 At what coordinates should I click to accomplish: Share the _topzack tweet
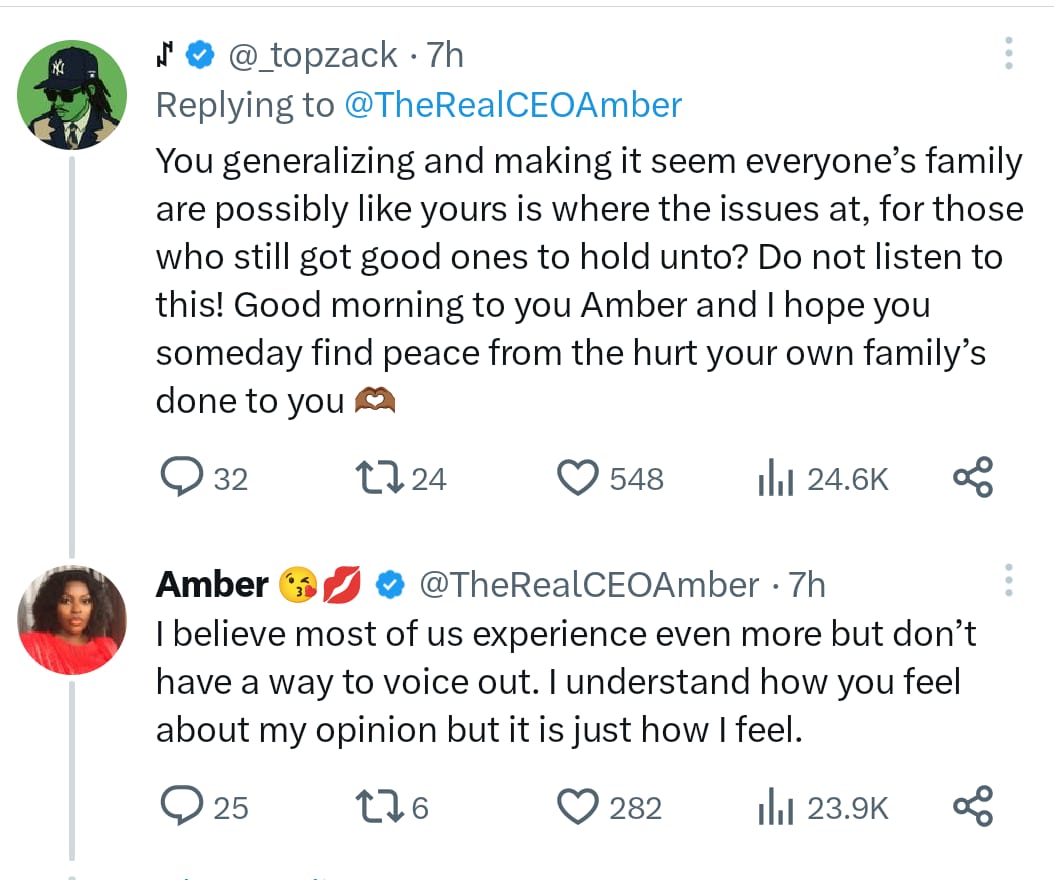(972, 478)
